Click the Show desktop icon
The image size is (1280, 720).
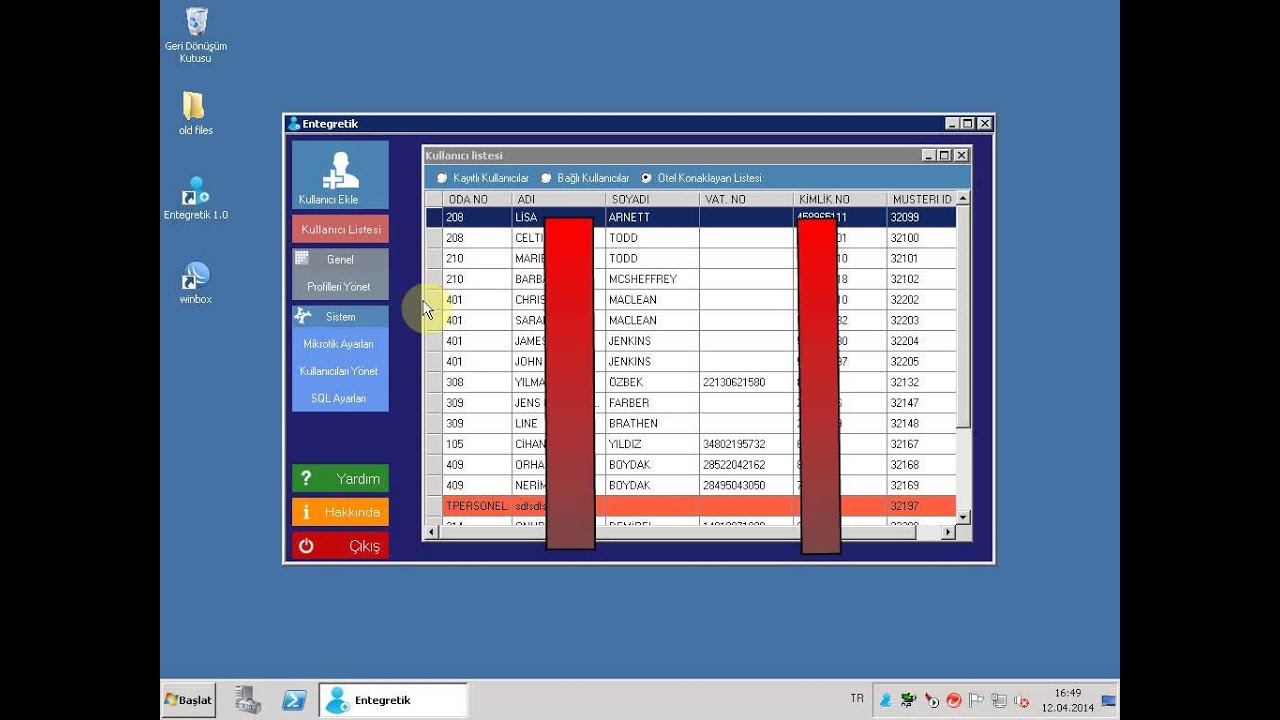(x=1109, y=700)
